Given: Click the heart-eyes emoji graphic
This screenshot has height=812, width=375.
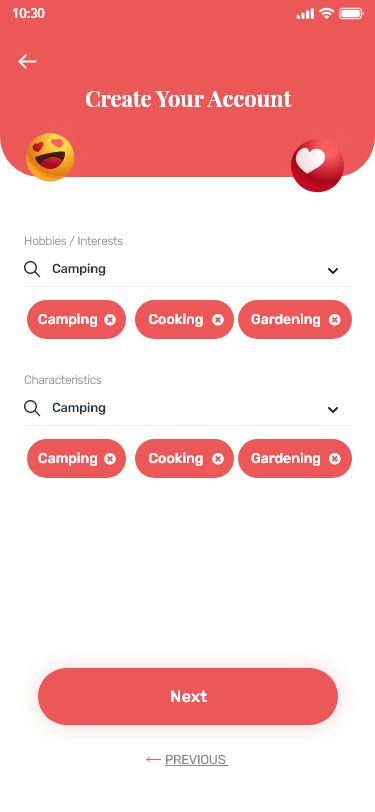Looking at the screenshot, I should [x=50, y=157].
